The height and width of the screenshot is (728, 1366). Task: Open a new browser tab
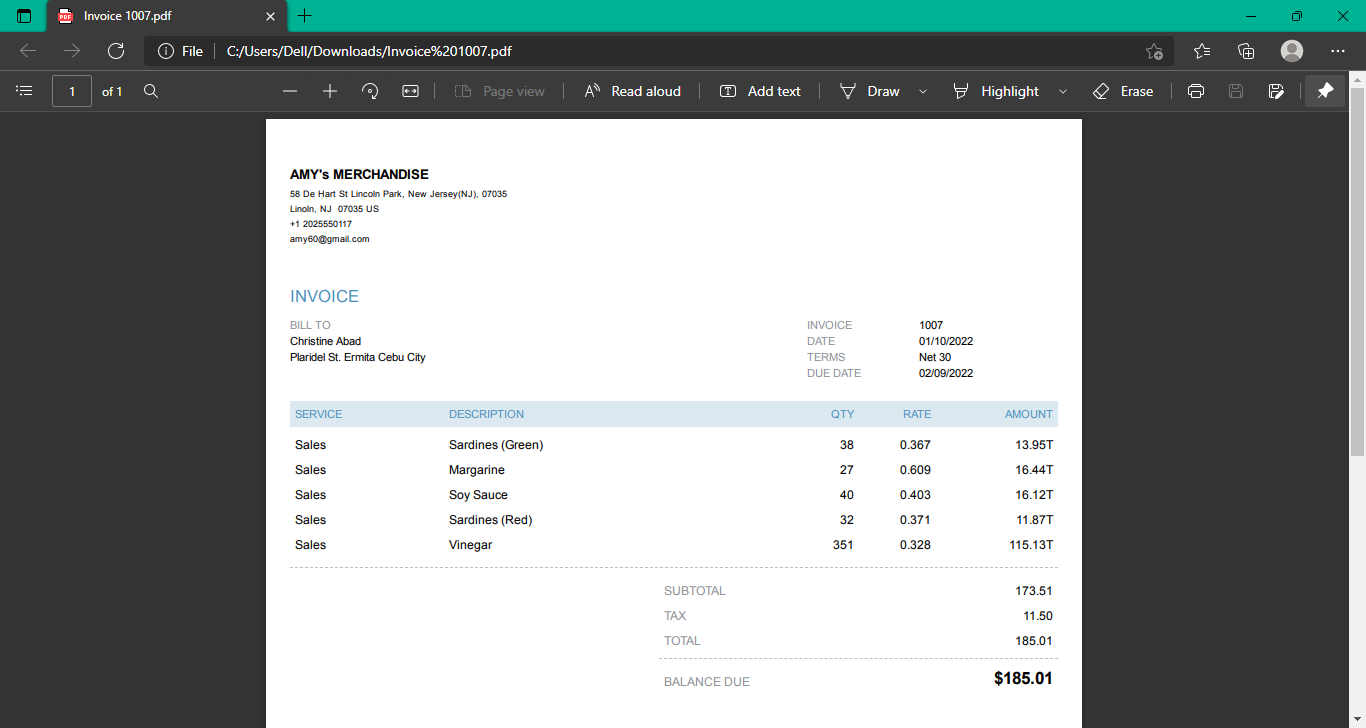[x=305, y=16]
